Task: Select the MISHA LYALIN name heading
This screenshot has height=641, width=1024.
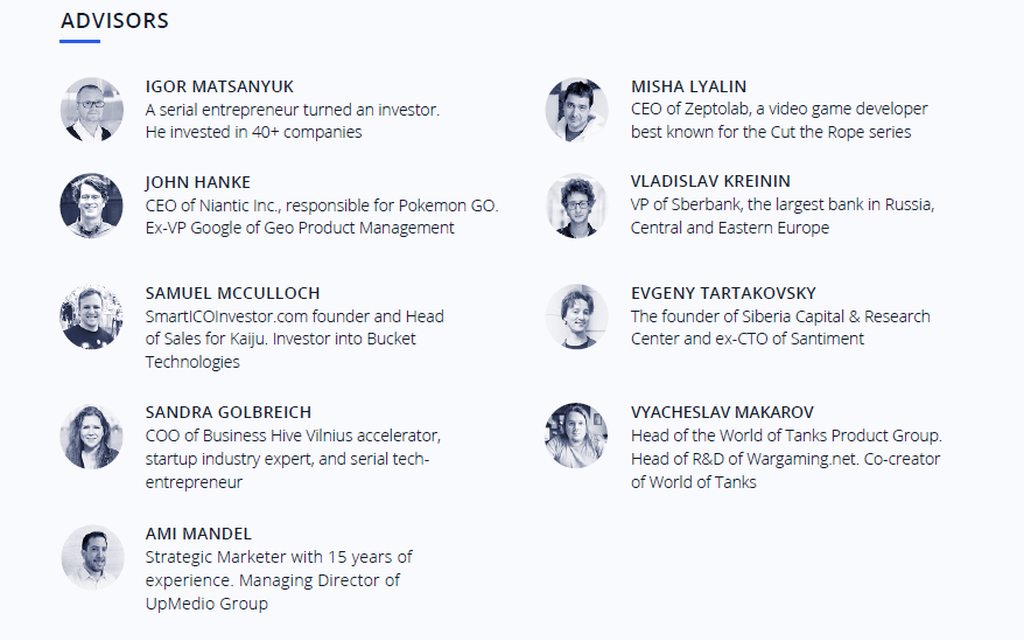Action: pyautogui.click(x=688, y=86)
